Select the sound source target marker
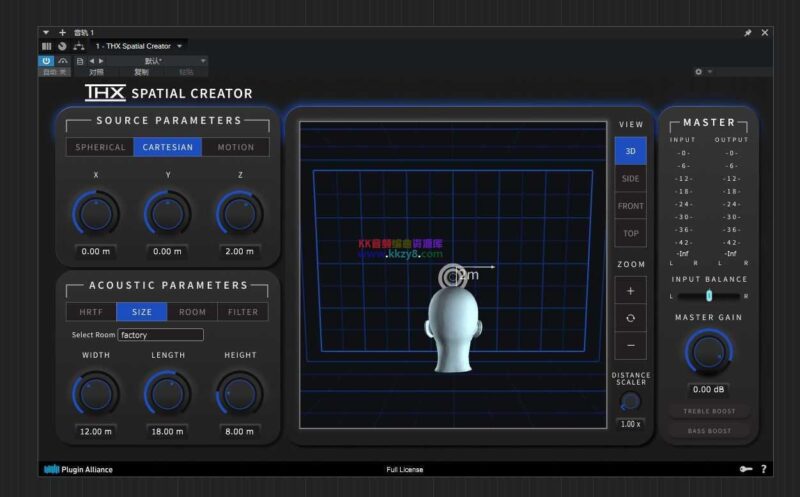The image size is (800, 497). (x=451, y=276)
